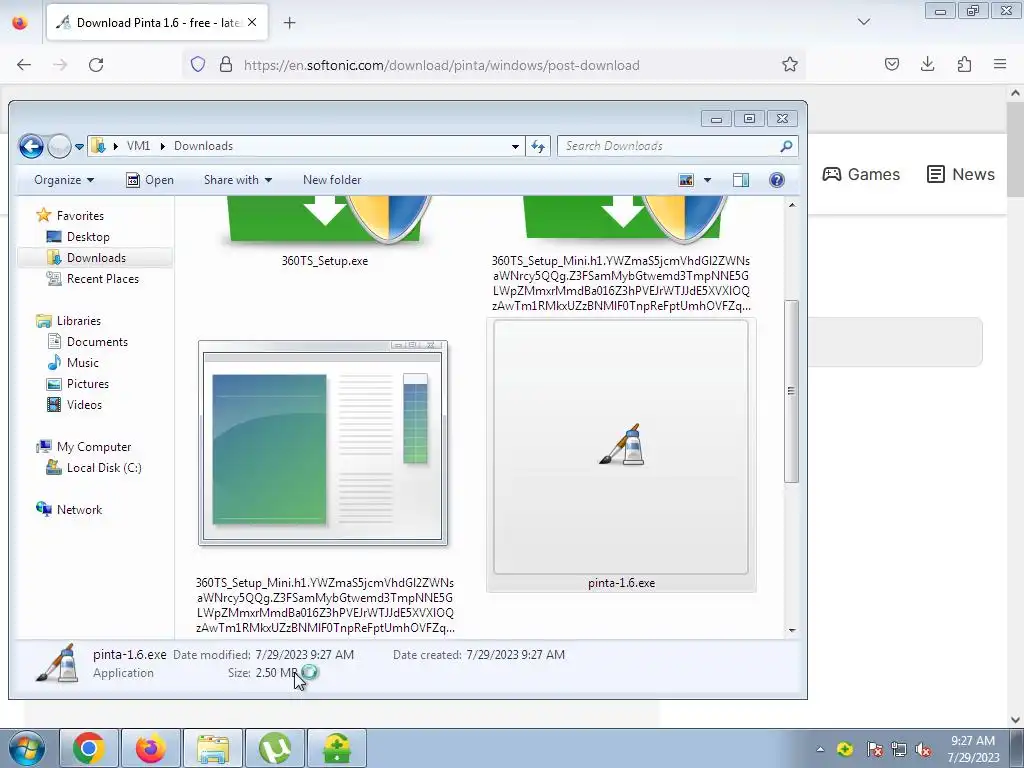Click the pinta icon in the details pane
1024x768 pixels.
coord(57,664)
